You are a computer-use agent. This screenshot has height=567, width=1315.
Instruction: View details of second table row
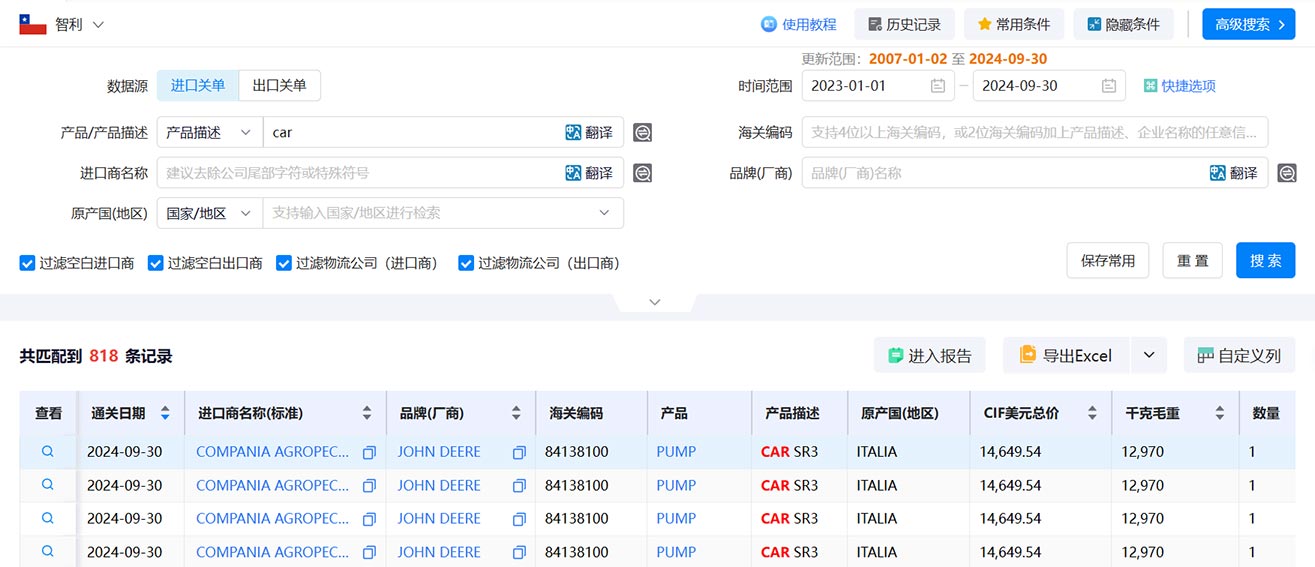coord(47,485)
